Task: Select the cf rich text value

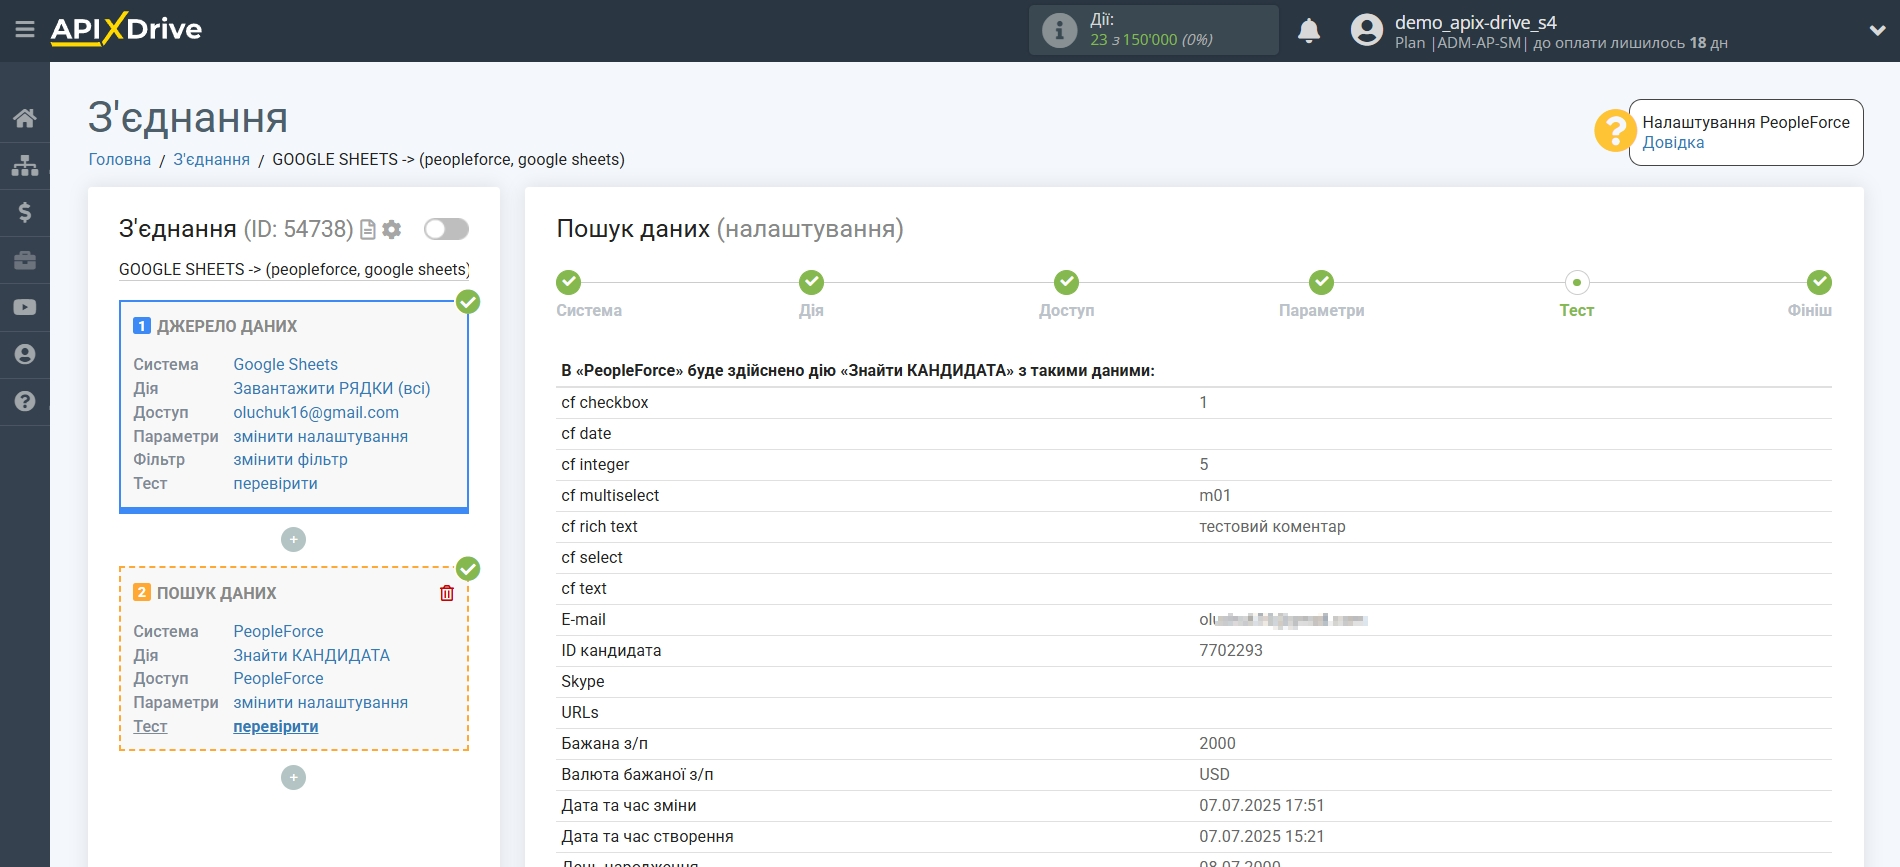Action: point(1272,527)
